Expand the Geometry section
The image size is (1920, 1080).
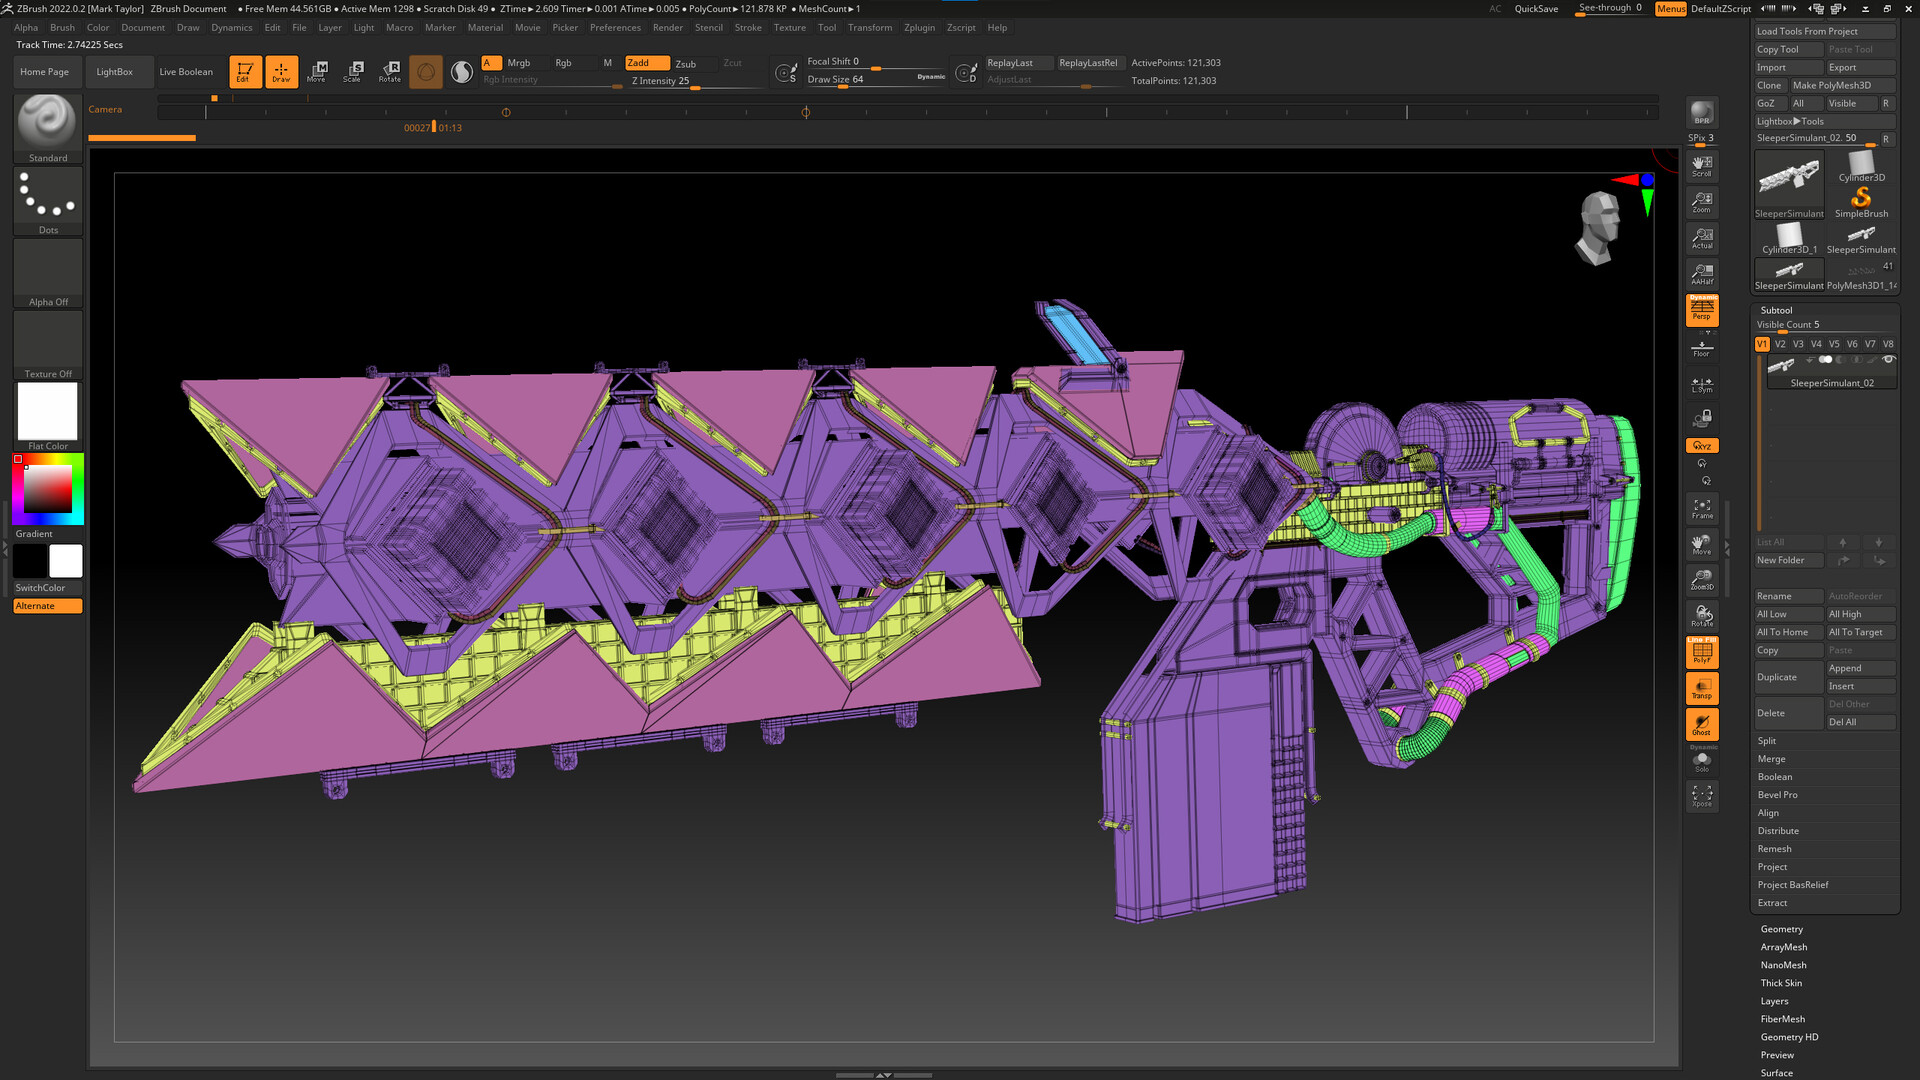pos(1781,929)
